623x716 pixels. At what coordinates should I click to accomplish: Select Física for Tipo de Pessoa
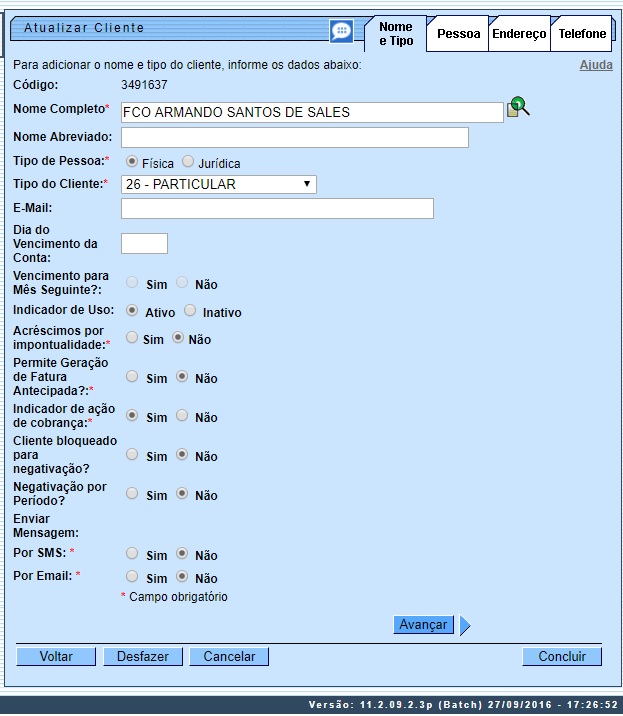click(x=132, y=161)
